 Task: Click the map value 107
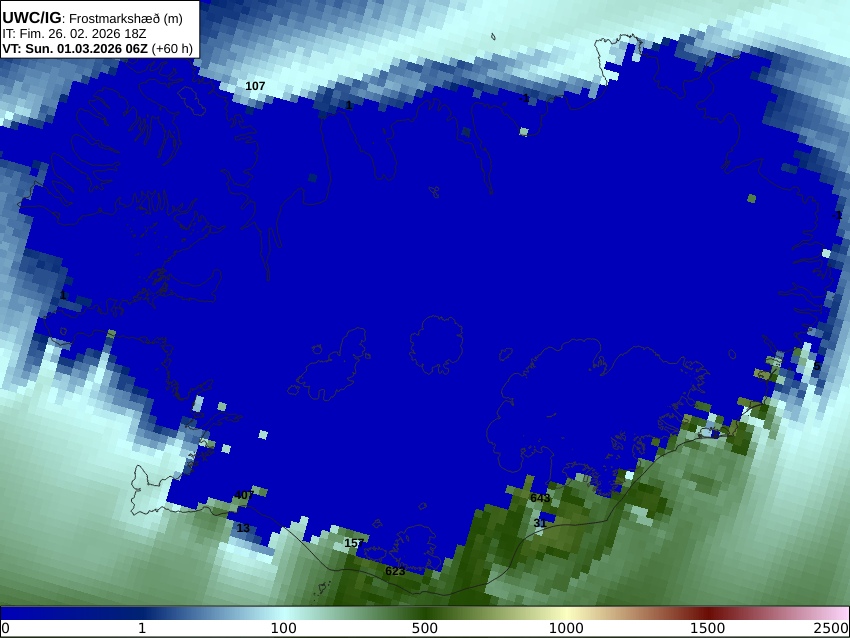point(255,86)
